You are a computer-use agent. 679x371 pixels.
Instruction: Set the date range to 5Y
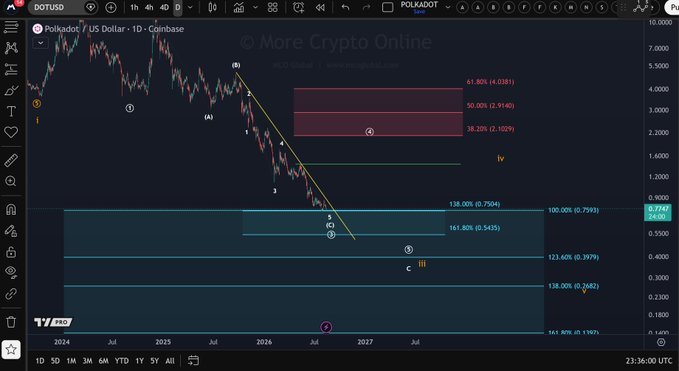tap(155, 361)
